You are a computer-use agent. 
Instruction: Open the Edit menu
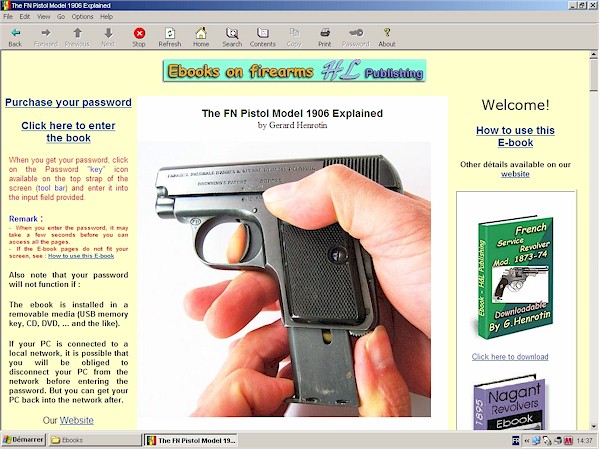25,16
